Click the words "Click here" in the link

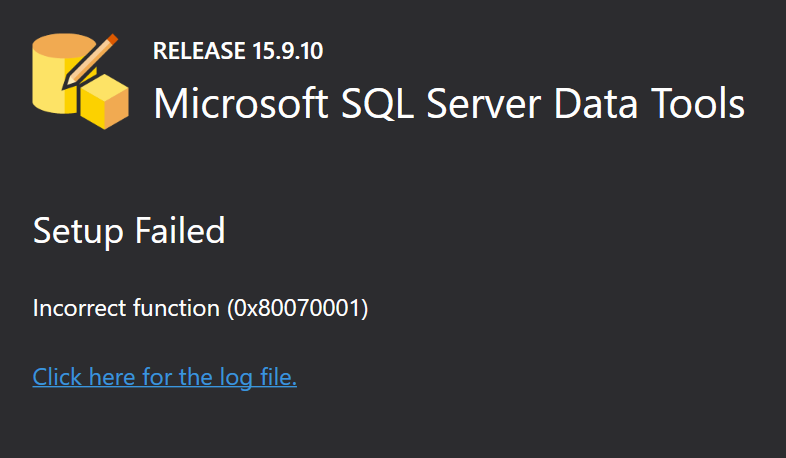[84, 377]
